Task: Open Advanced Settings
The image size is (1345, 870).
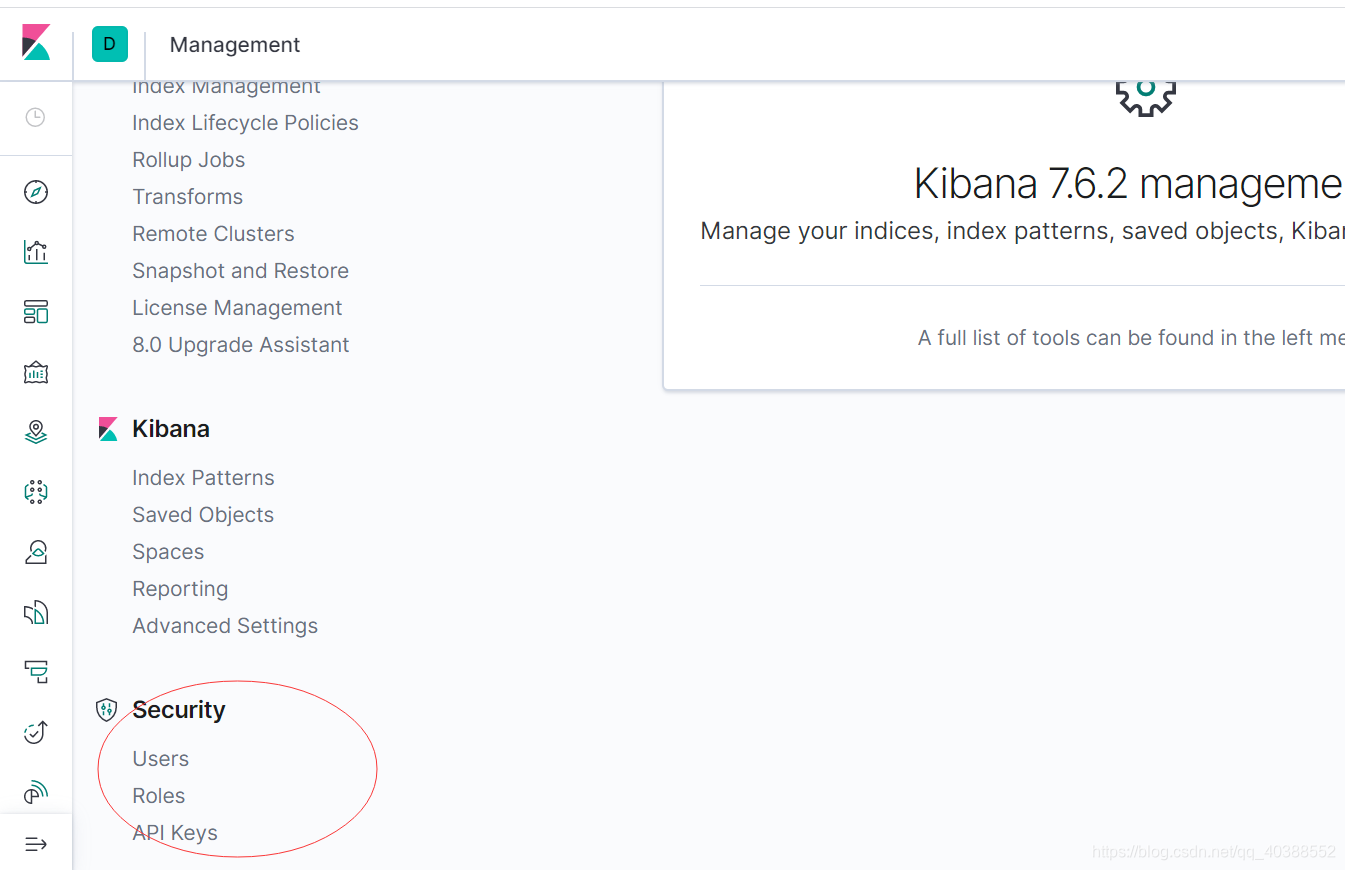Action: coord(225,626)
